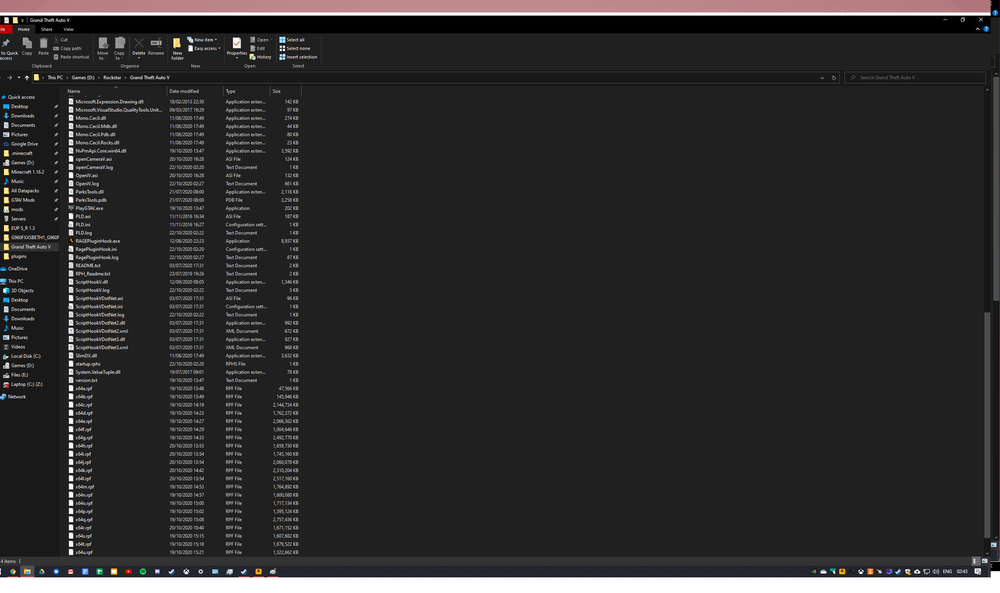The width and height of the screenshot is (1000, 593).
Task: Click Edit in the Open group
Action: (258, 48)
